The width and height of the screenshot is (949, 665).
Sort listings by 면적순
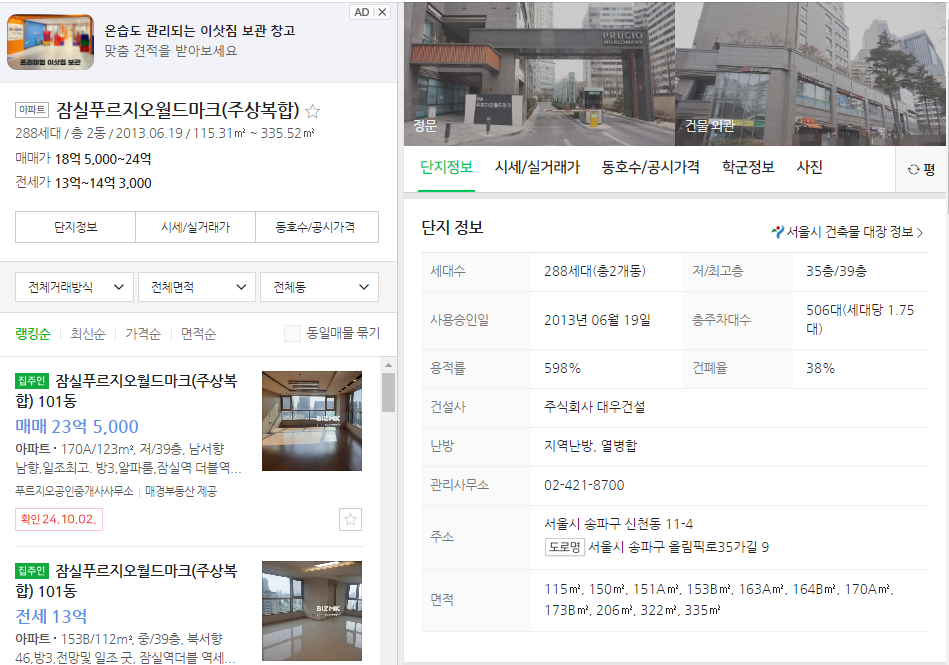(198, 333)
